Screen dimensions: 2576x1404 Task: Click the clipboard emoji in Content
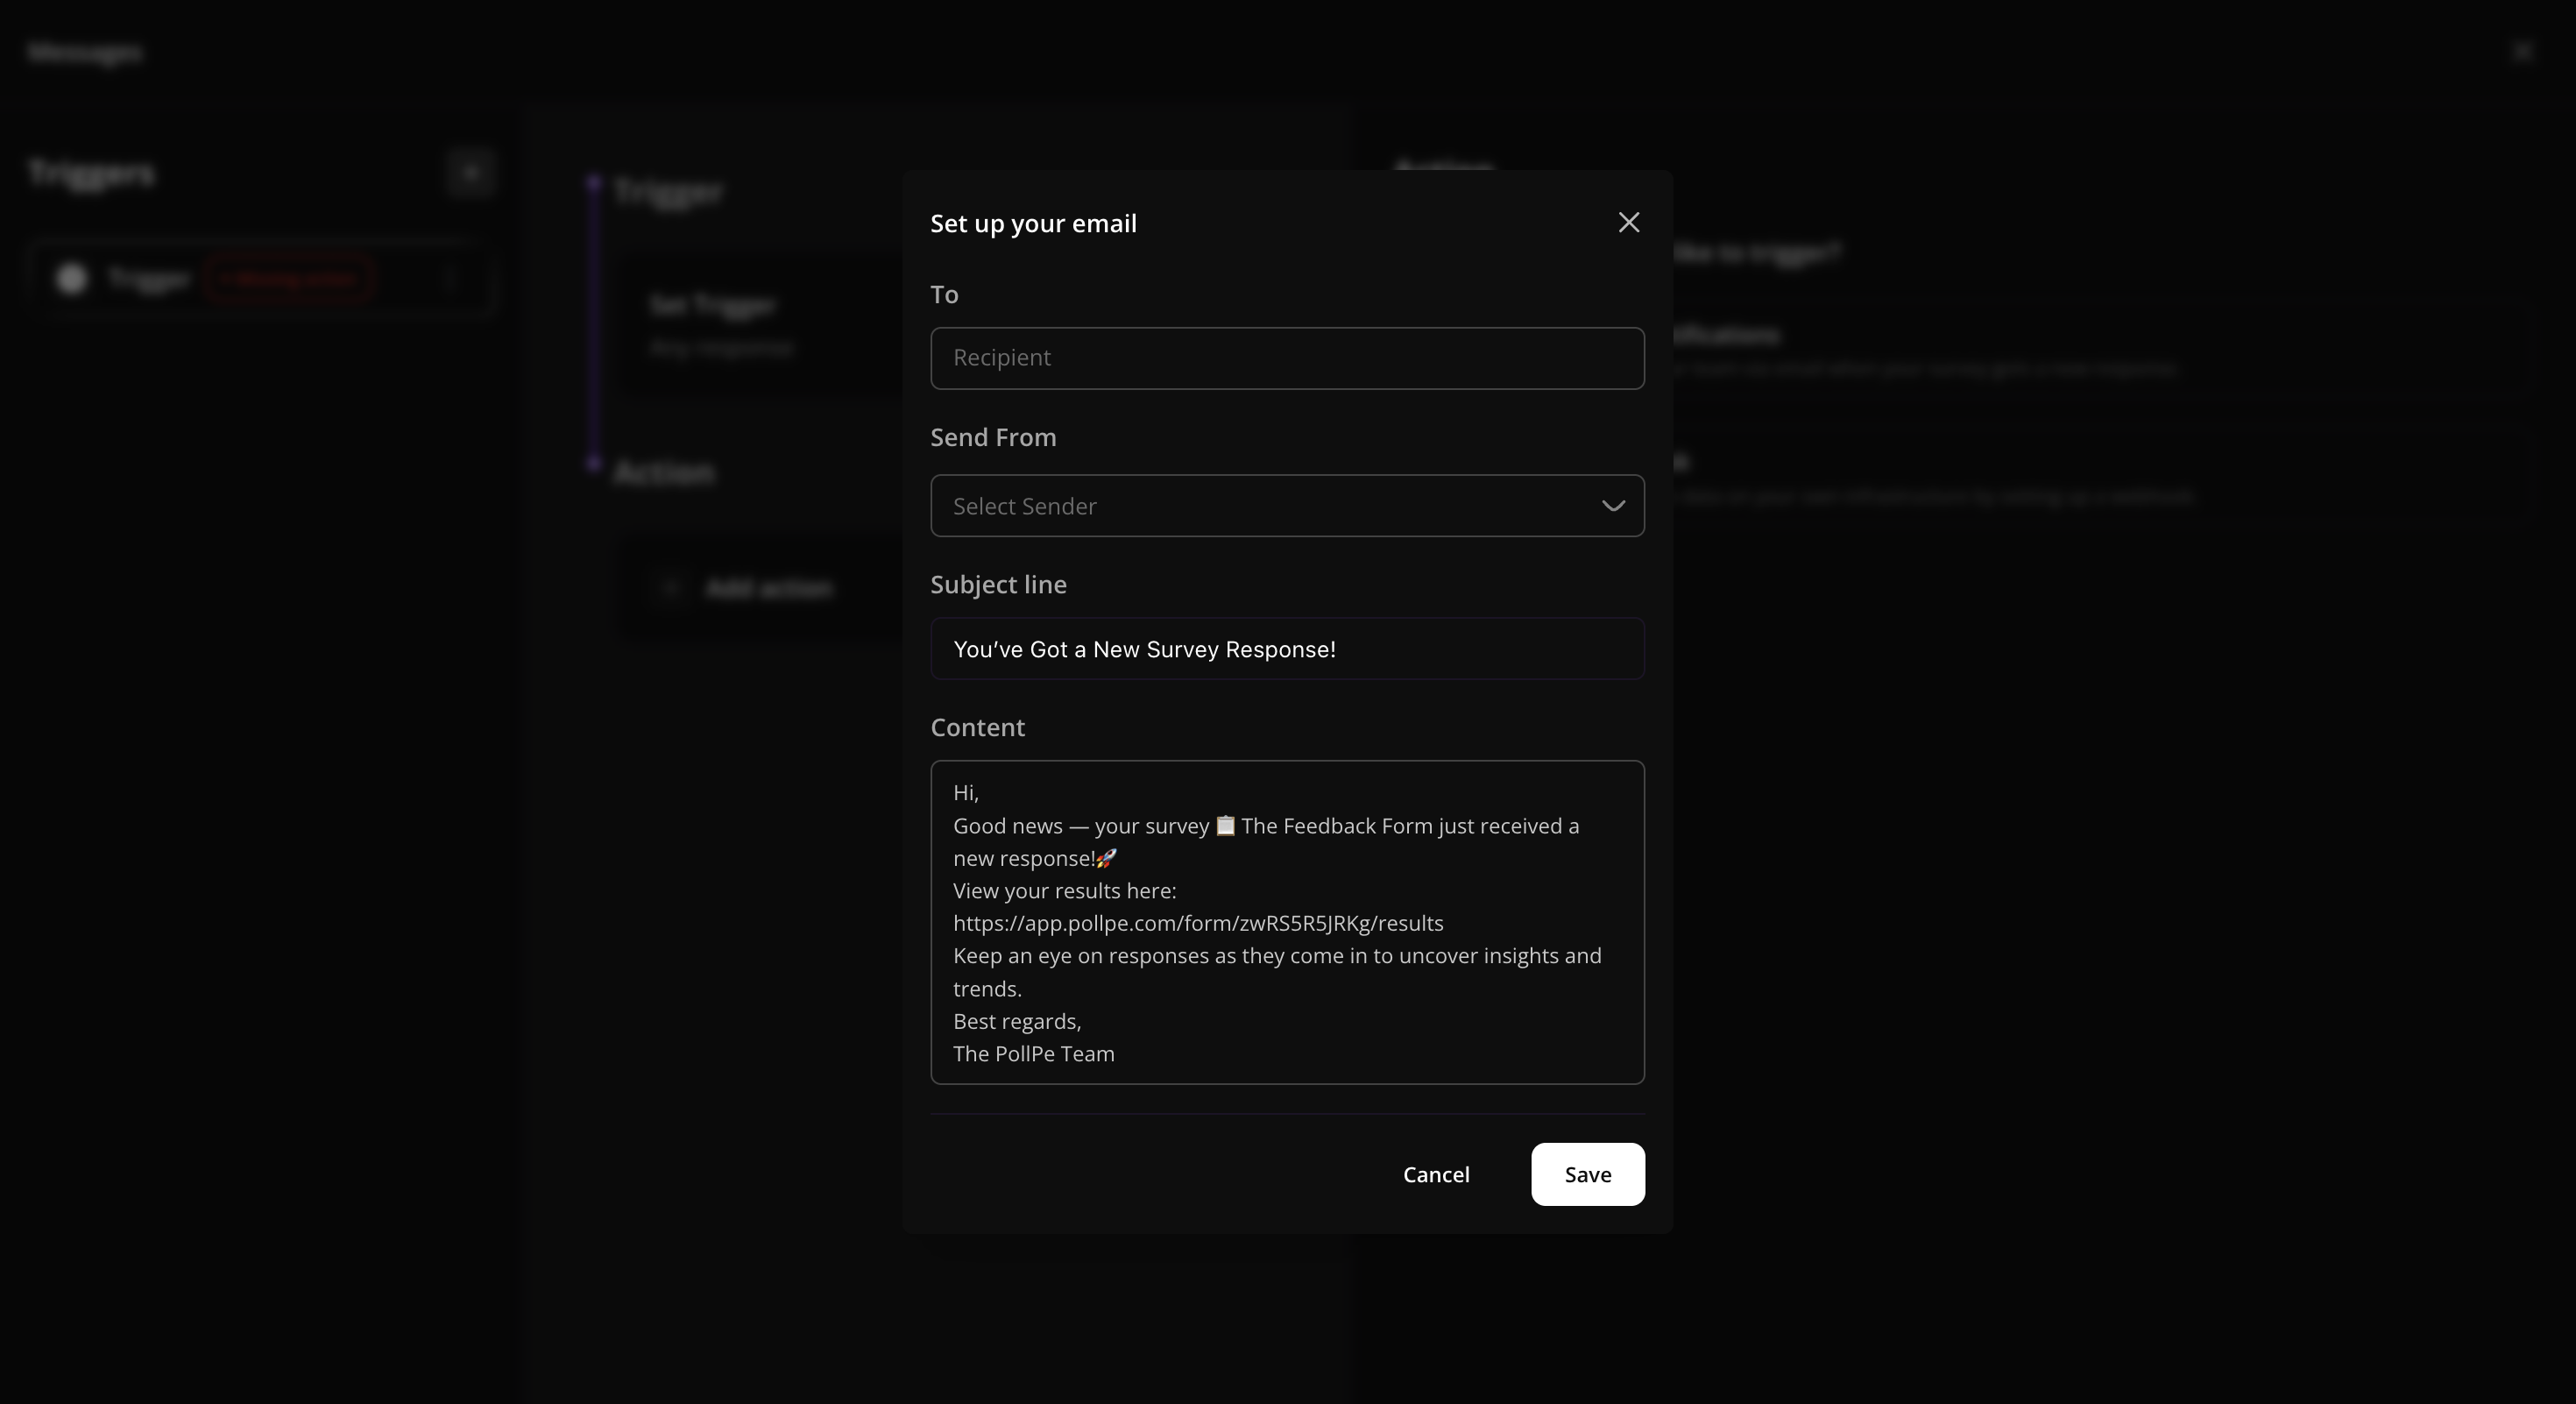pyautogui.click(x=1225, y=826)
